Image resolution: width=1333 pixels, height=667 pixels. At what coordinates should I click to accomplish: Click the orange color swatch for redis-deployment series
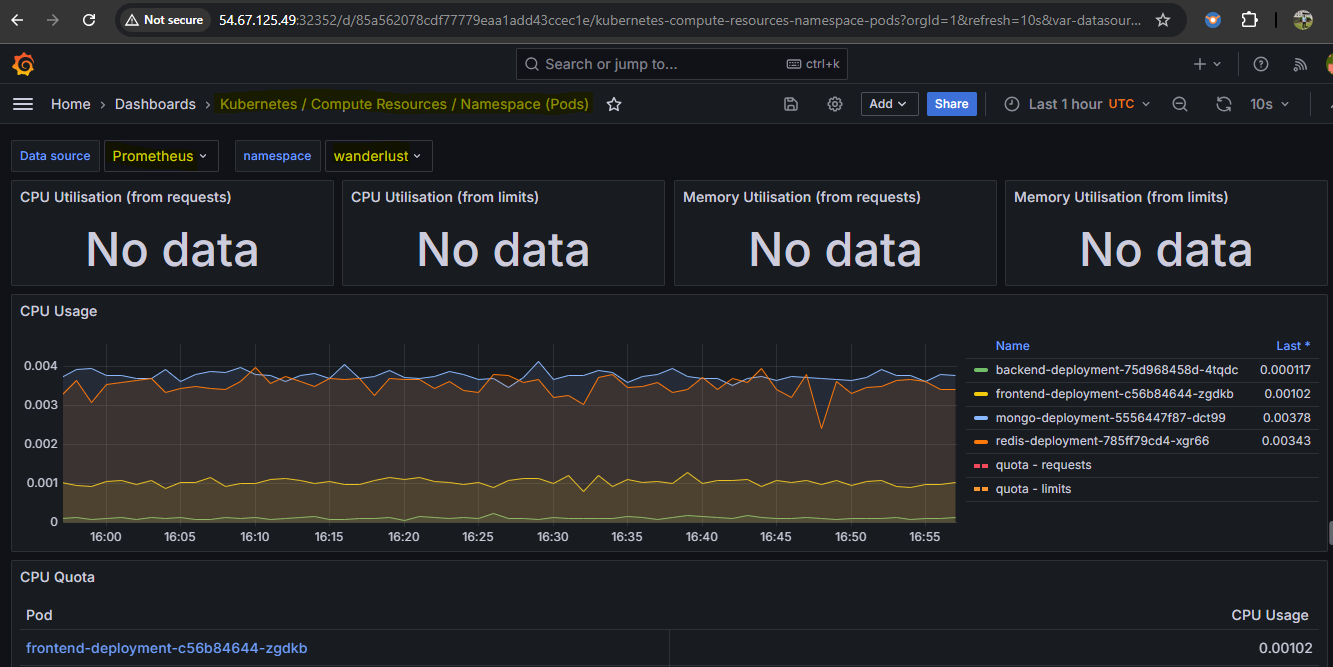[981, 441]
